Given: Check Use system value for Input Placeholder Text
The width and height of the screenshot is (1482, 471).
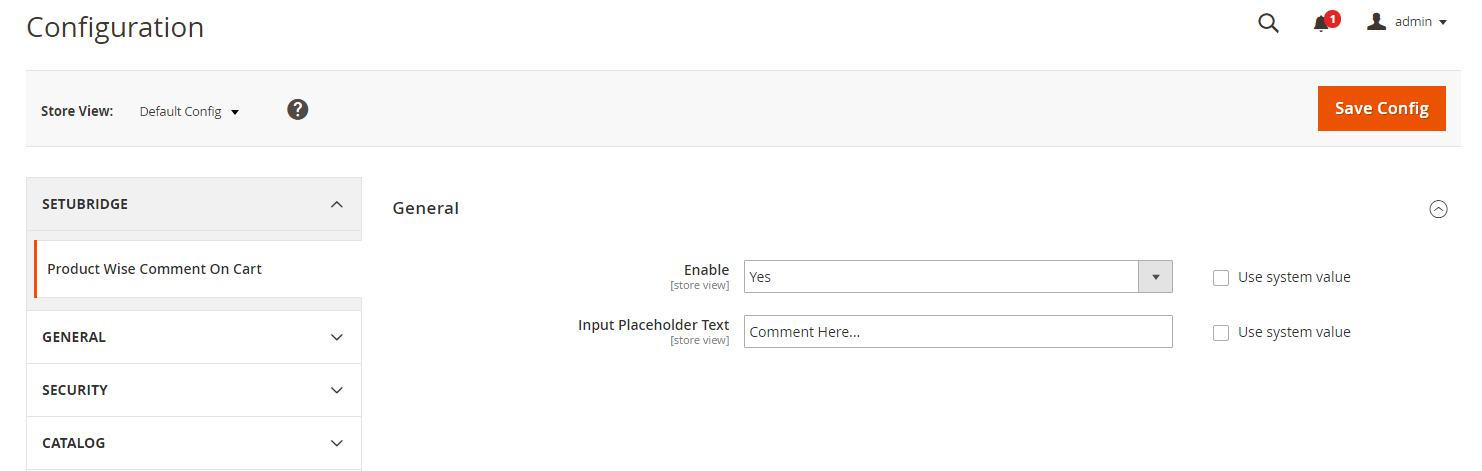Looking at the screenshot, I should (x=1221, y=333).
